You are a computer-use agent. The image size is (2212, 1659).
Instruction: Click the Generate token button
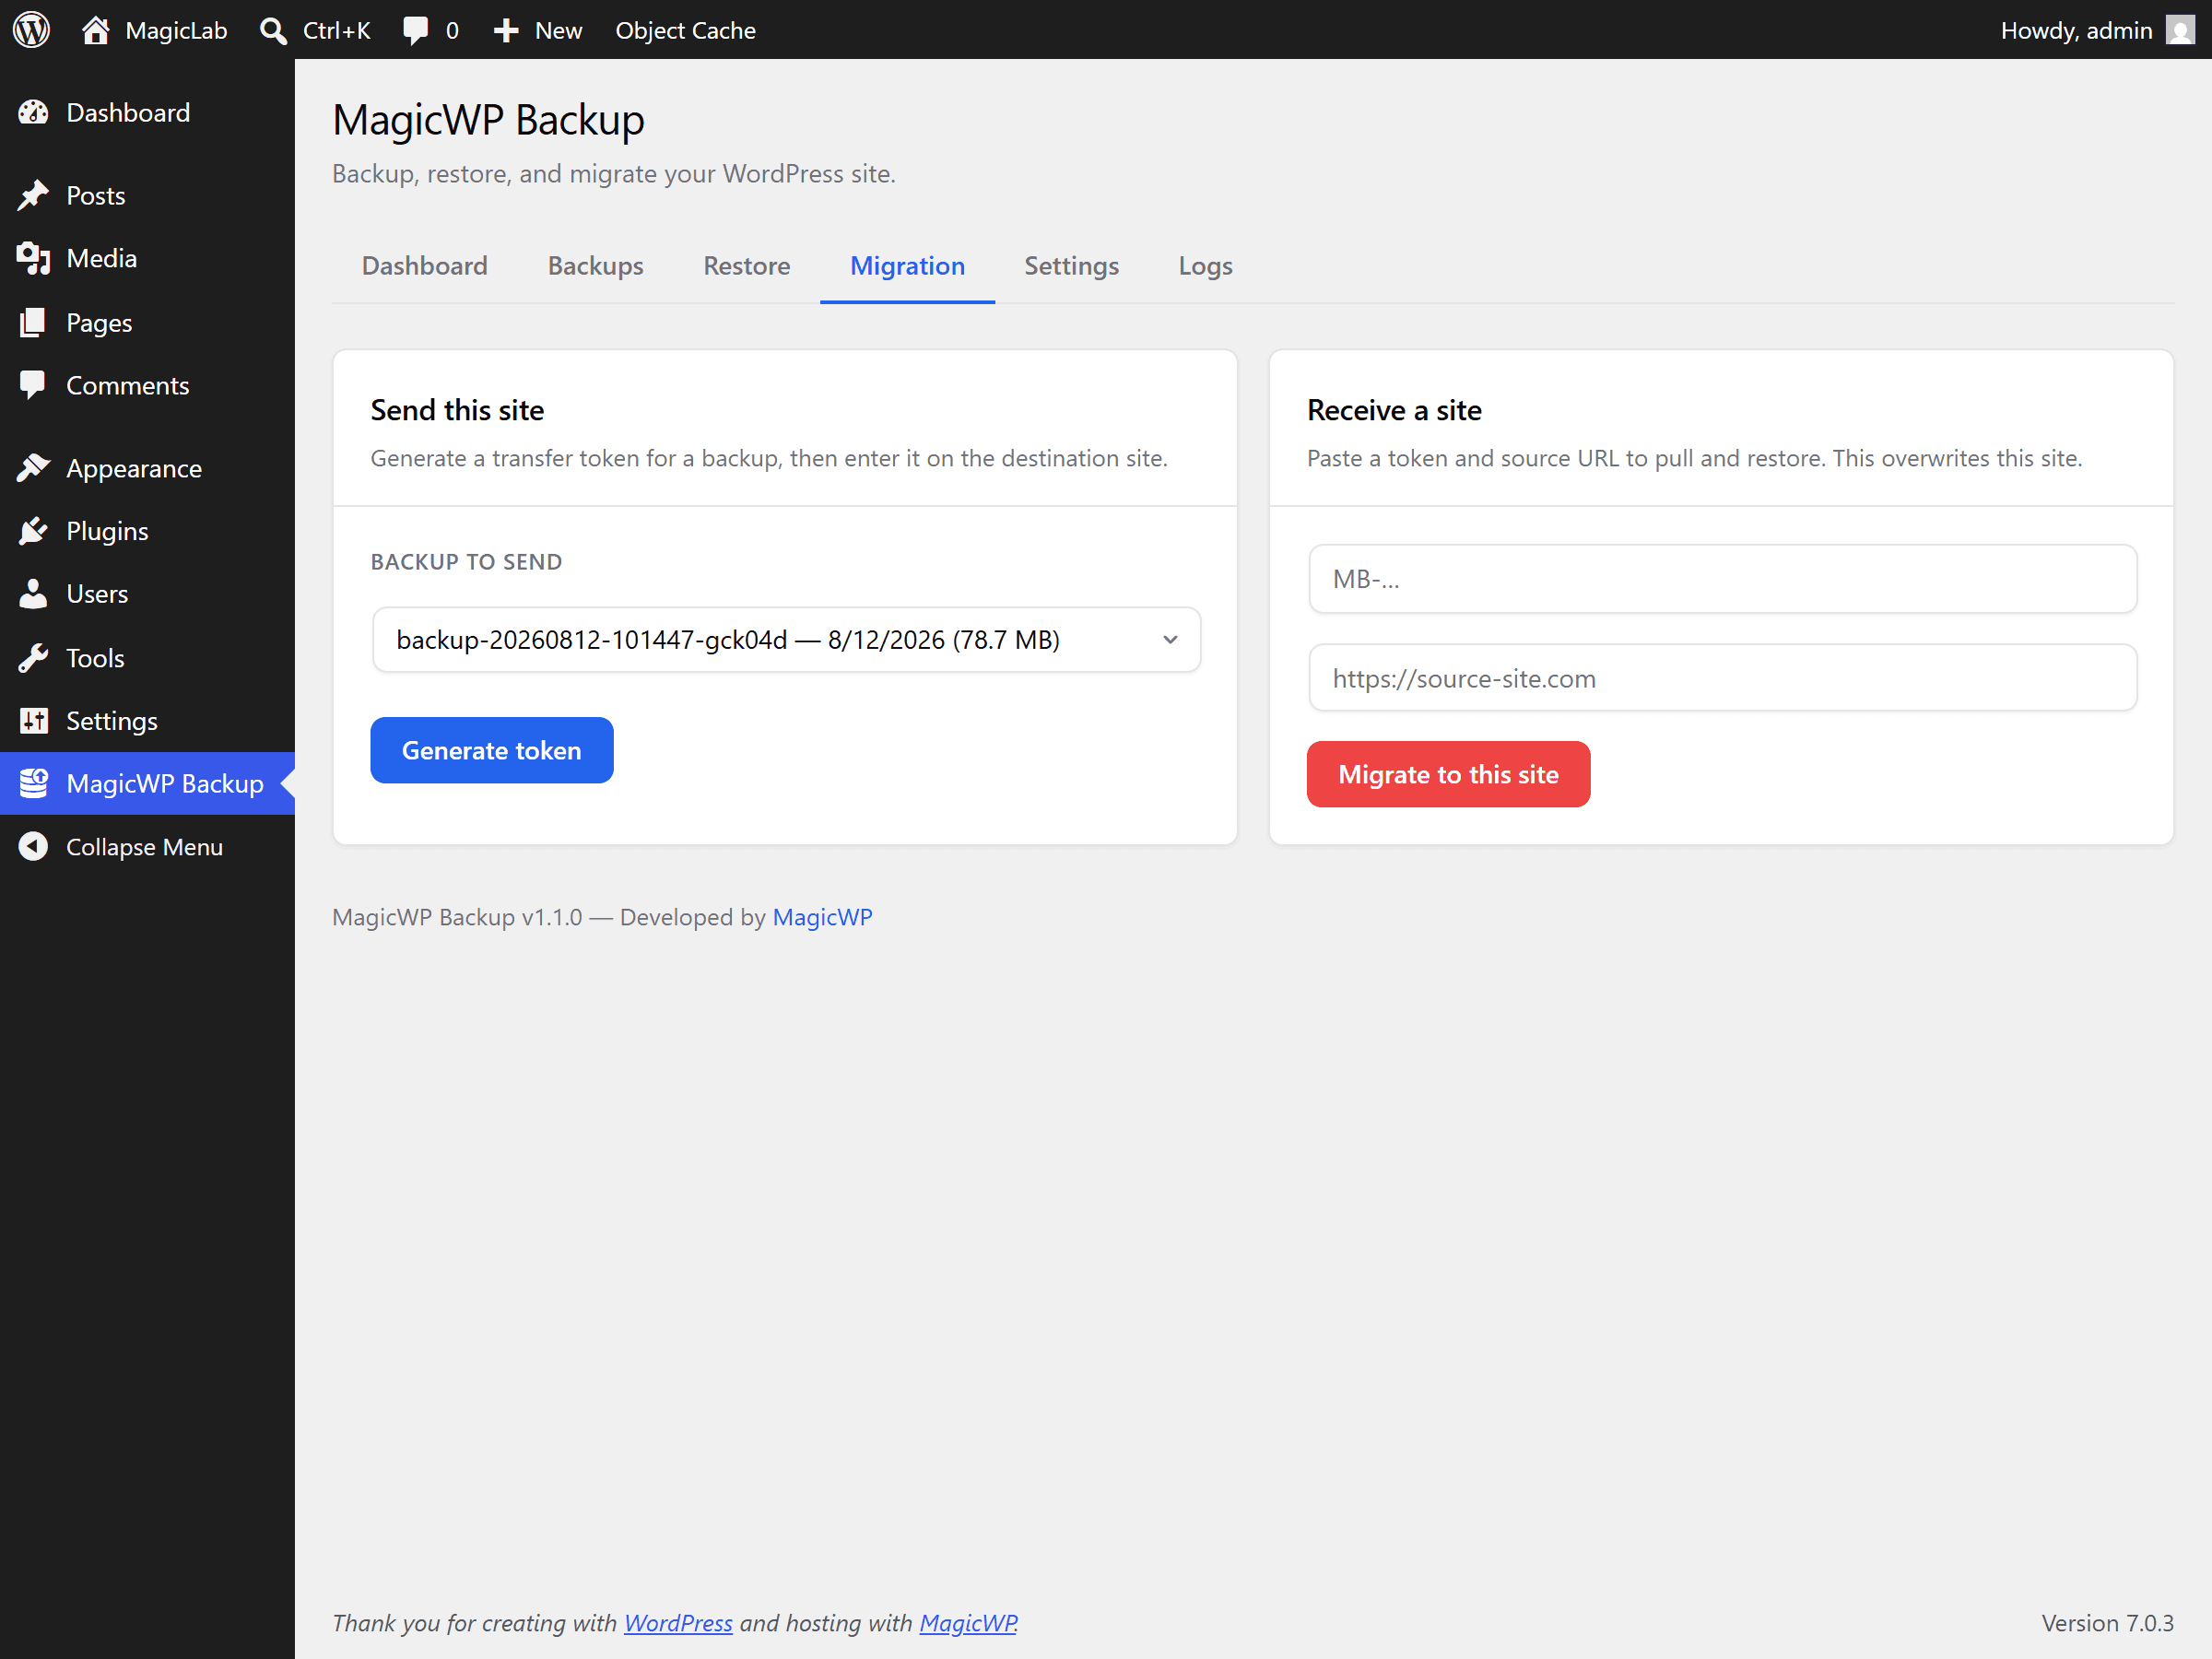(x=491, y=749)
